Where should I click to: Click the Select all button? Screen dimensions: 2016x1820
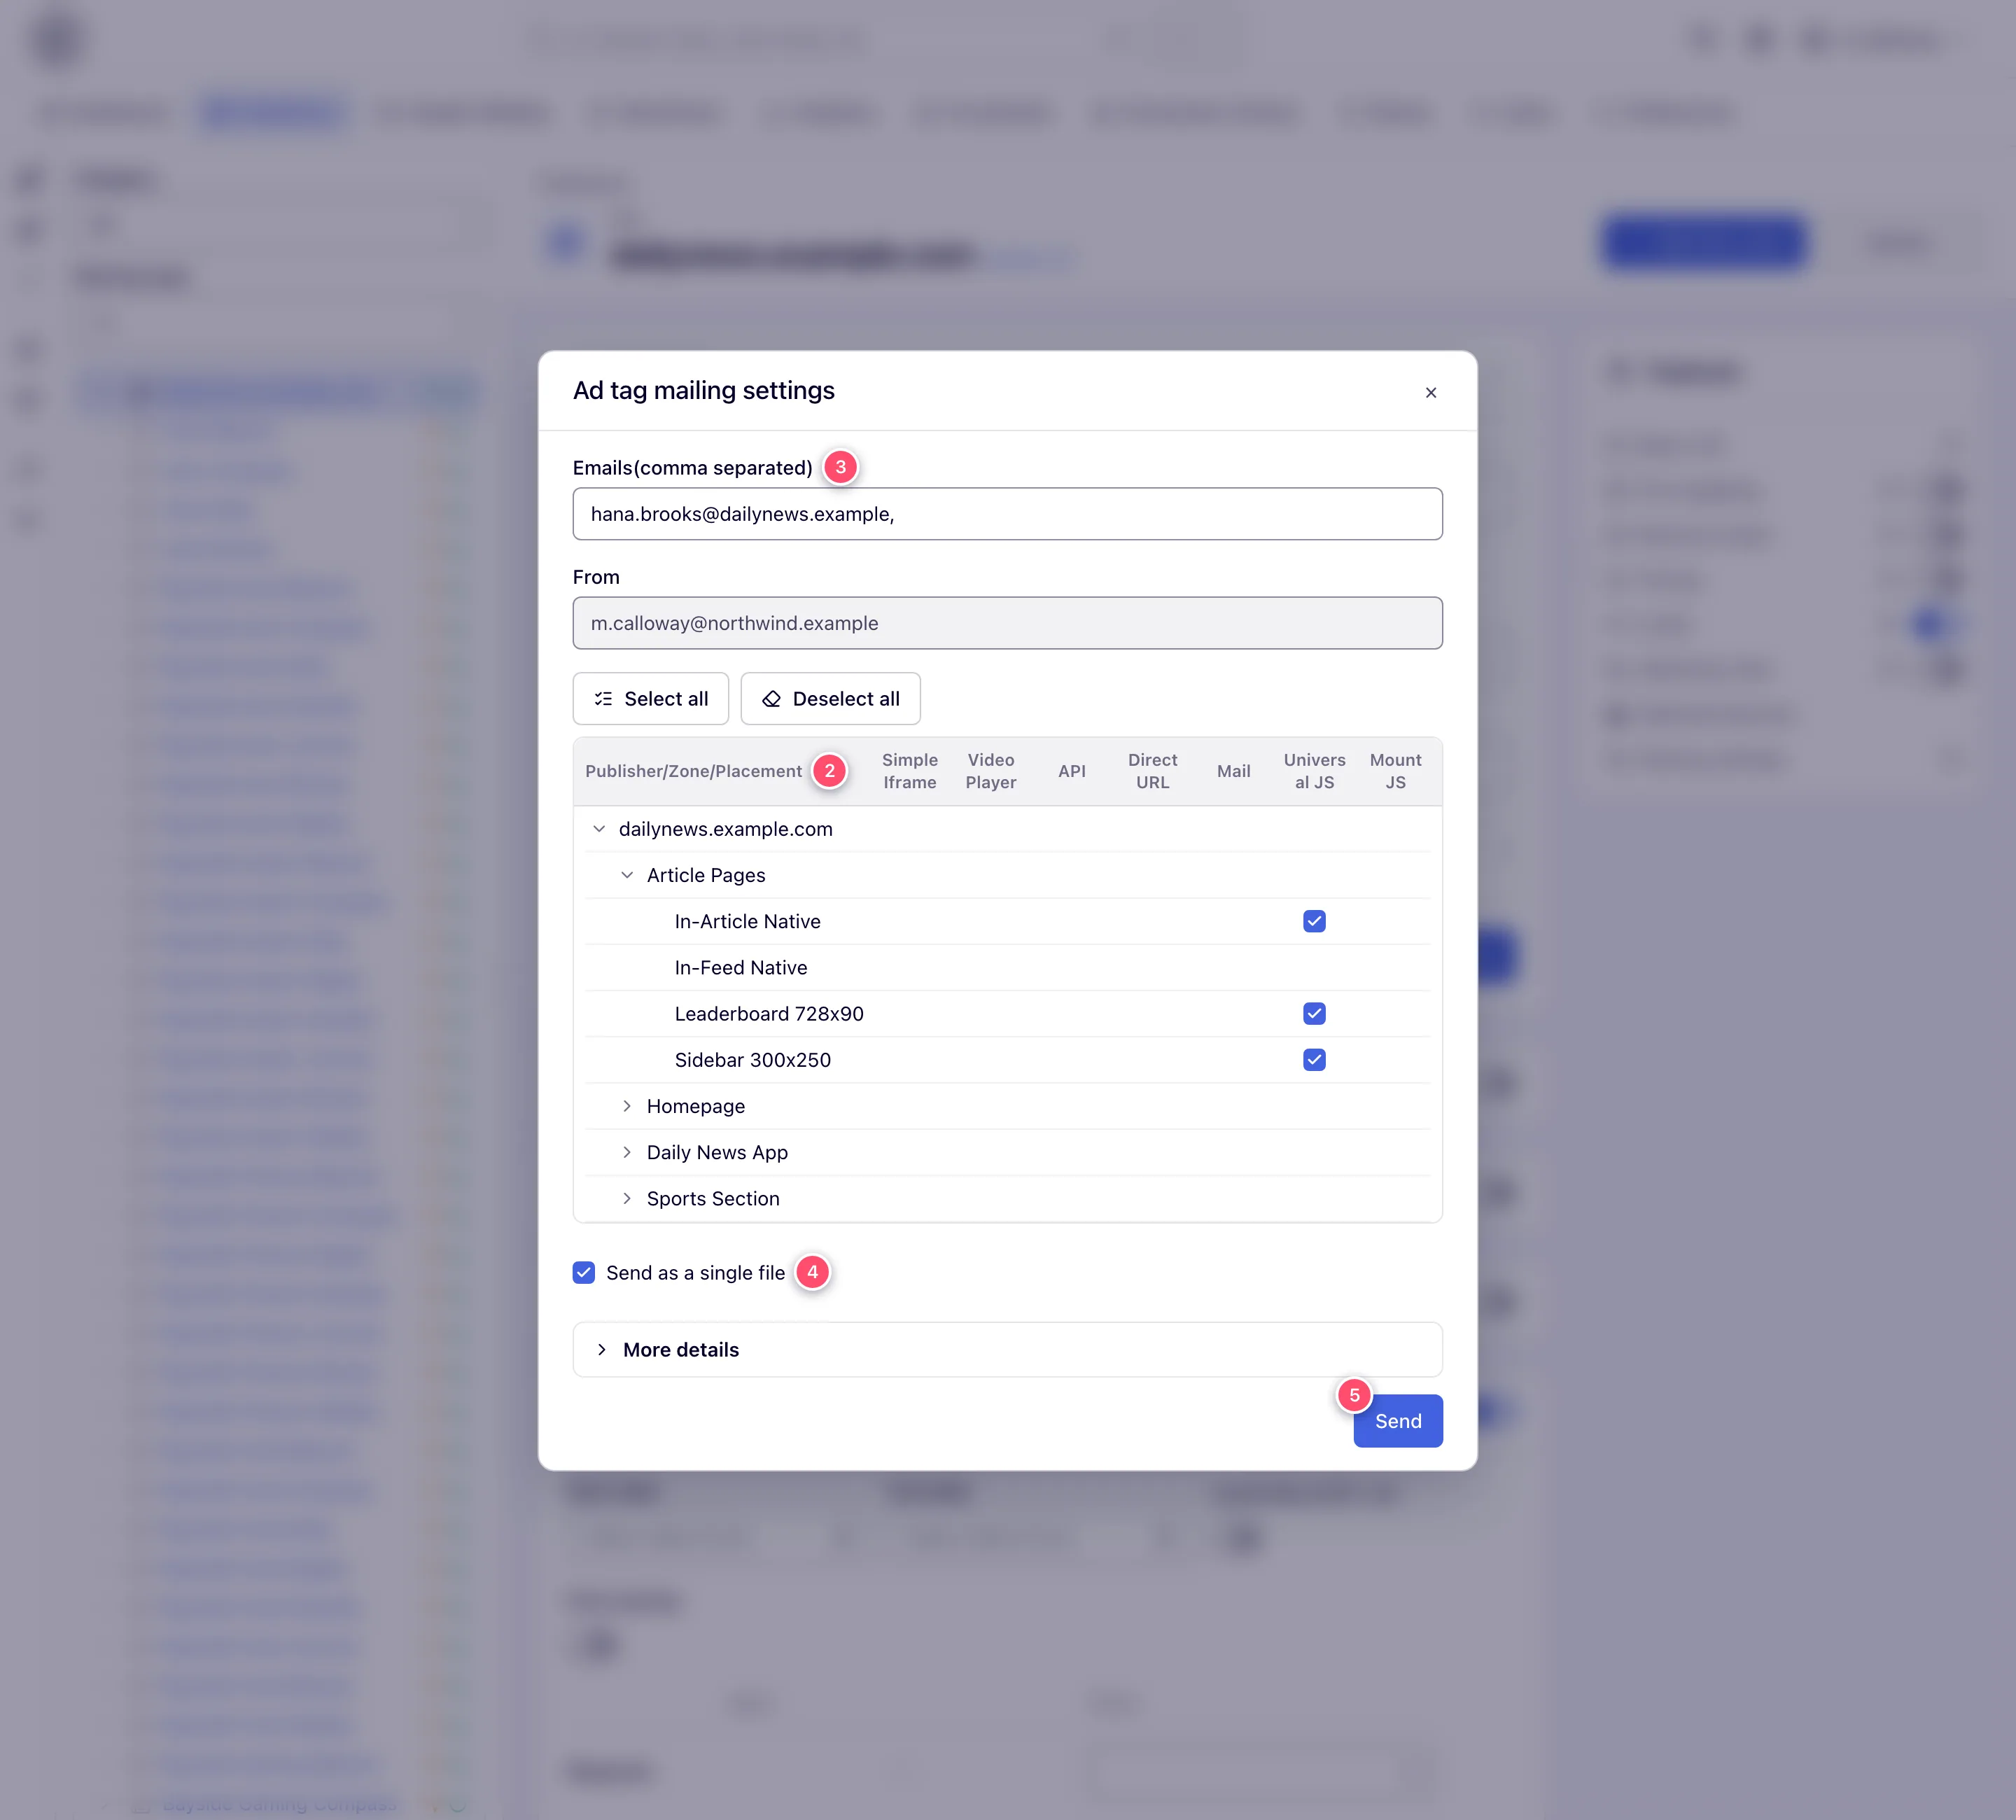(650, 699)
